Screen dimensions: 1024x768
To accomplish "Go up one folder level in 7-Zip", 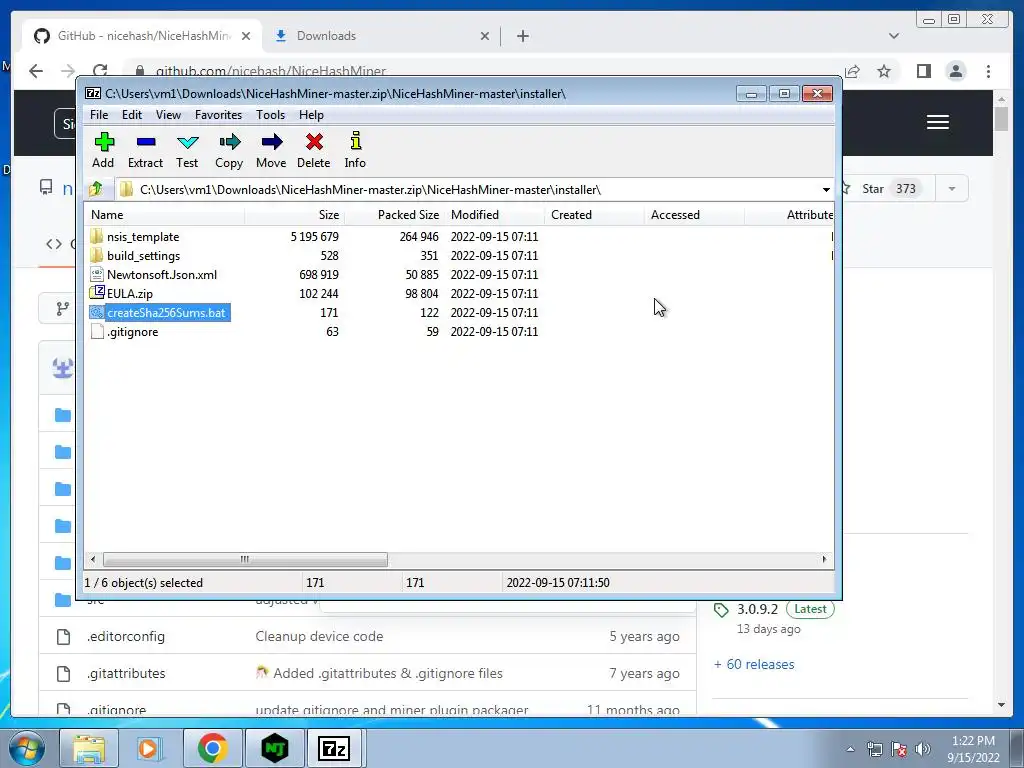I will tap(96, 189).
